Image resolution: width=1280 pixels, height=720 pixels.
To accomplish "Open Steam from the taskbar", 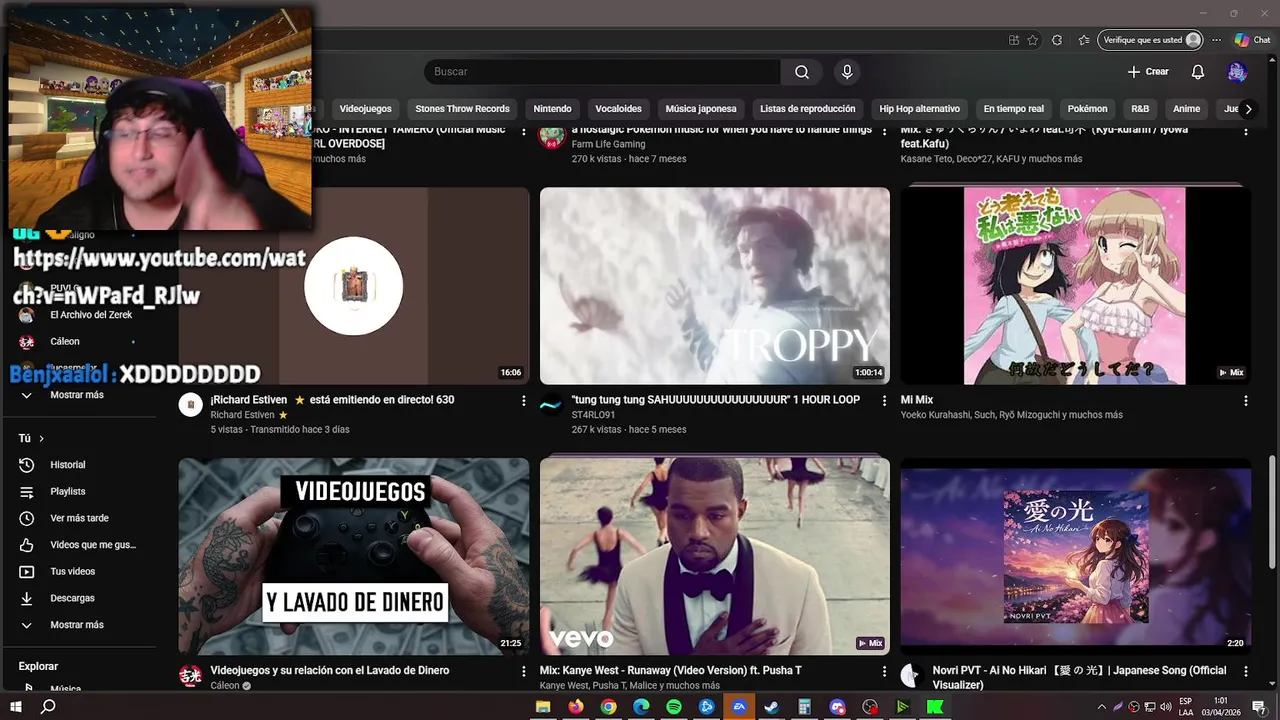I will click(x=772, y=707).
